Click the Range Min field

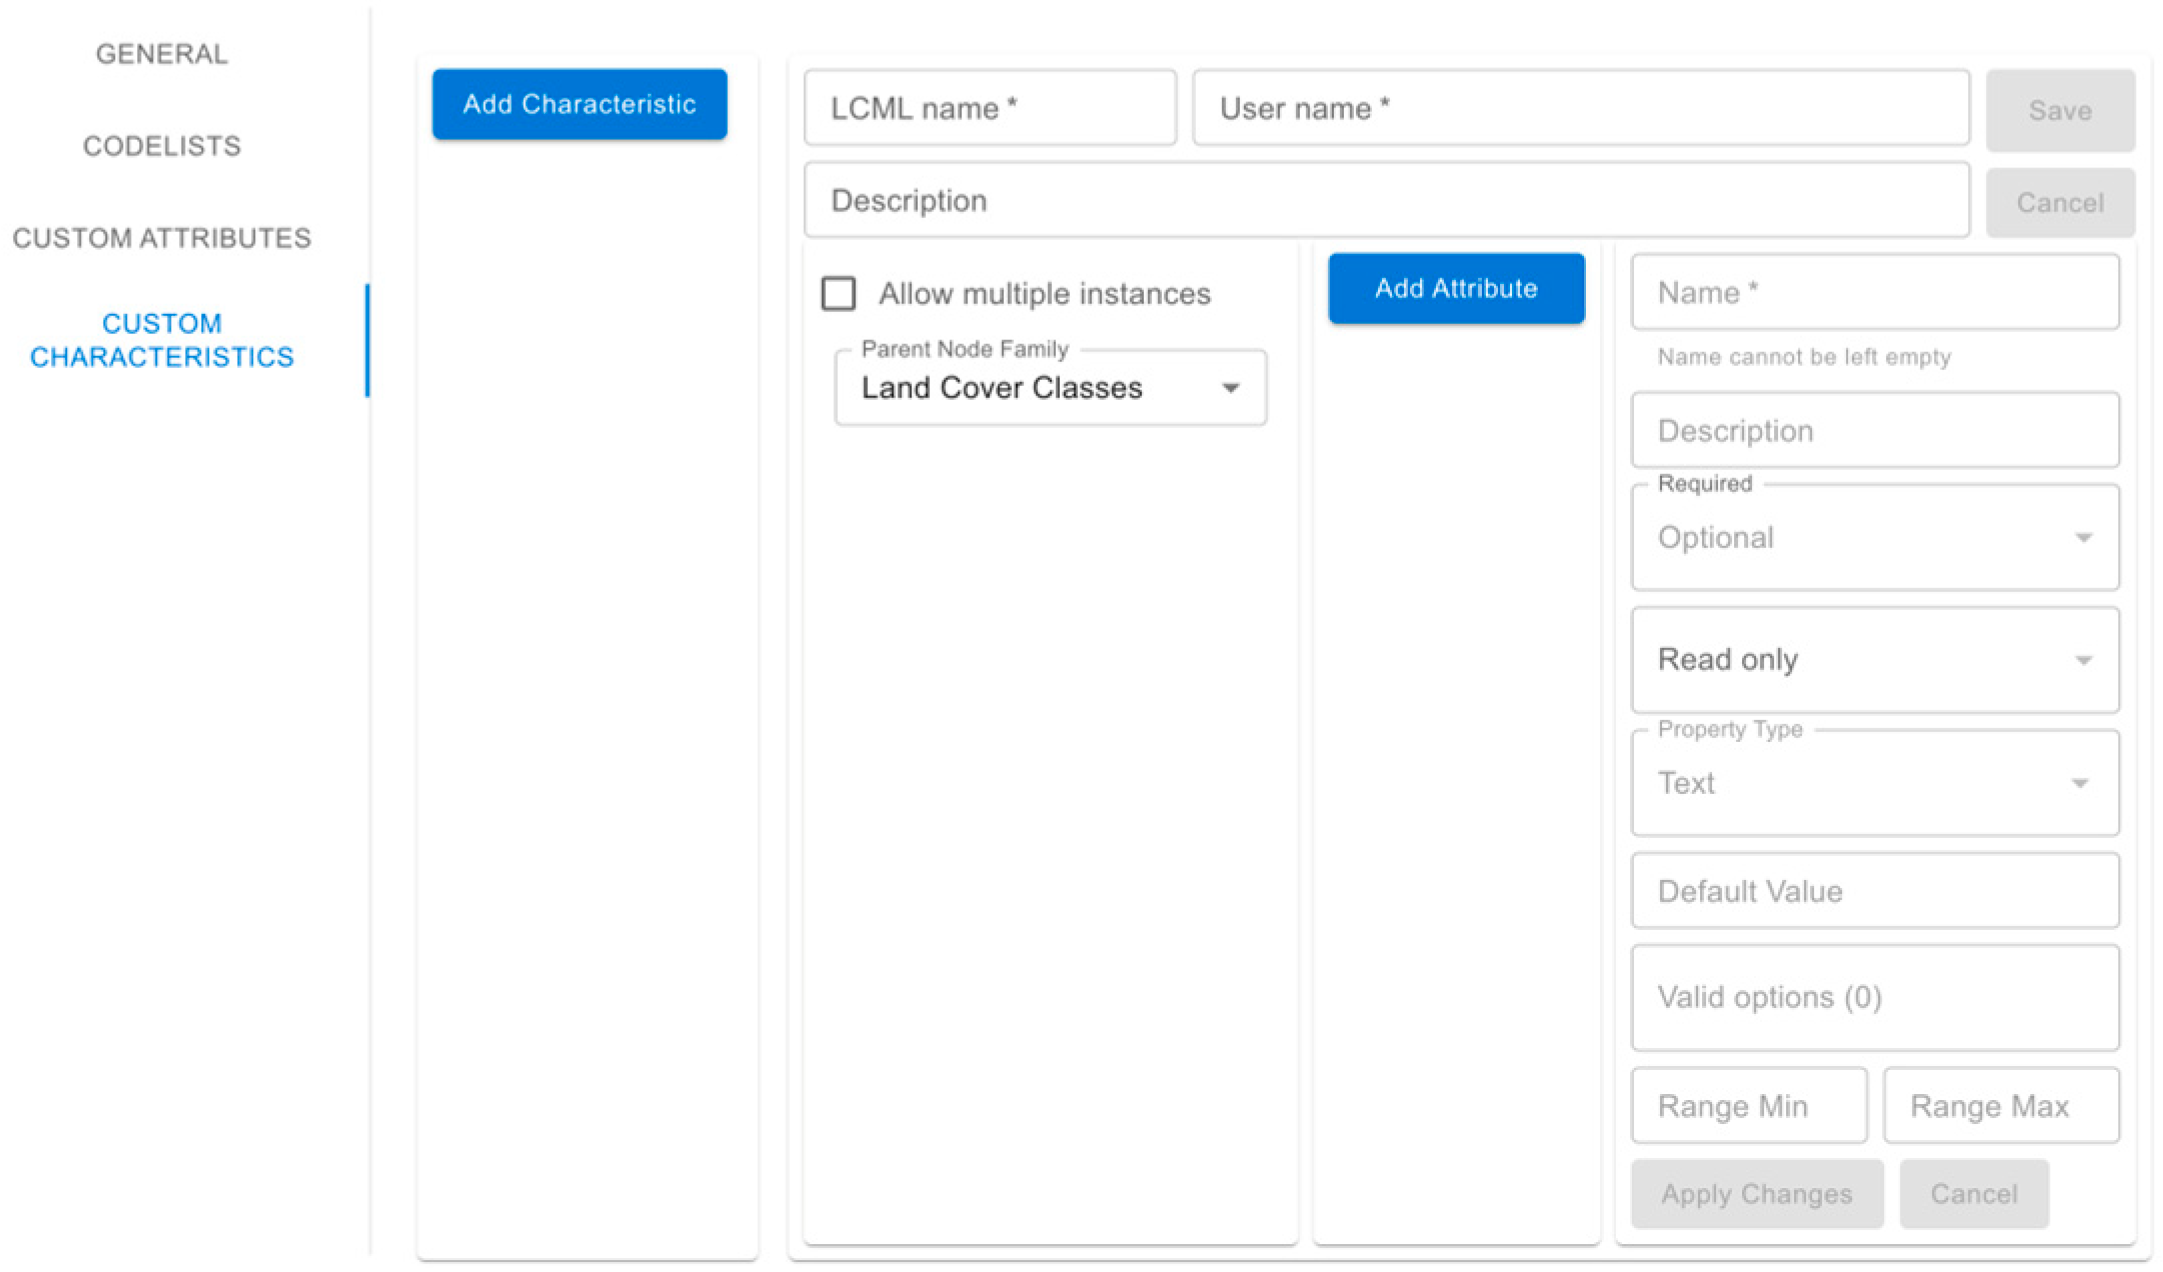click(1748, 1106)
